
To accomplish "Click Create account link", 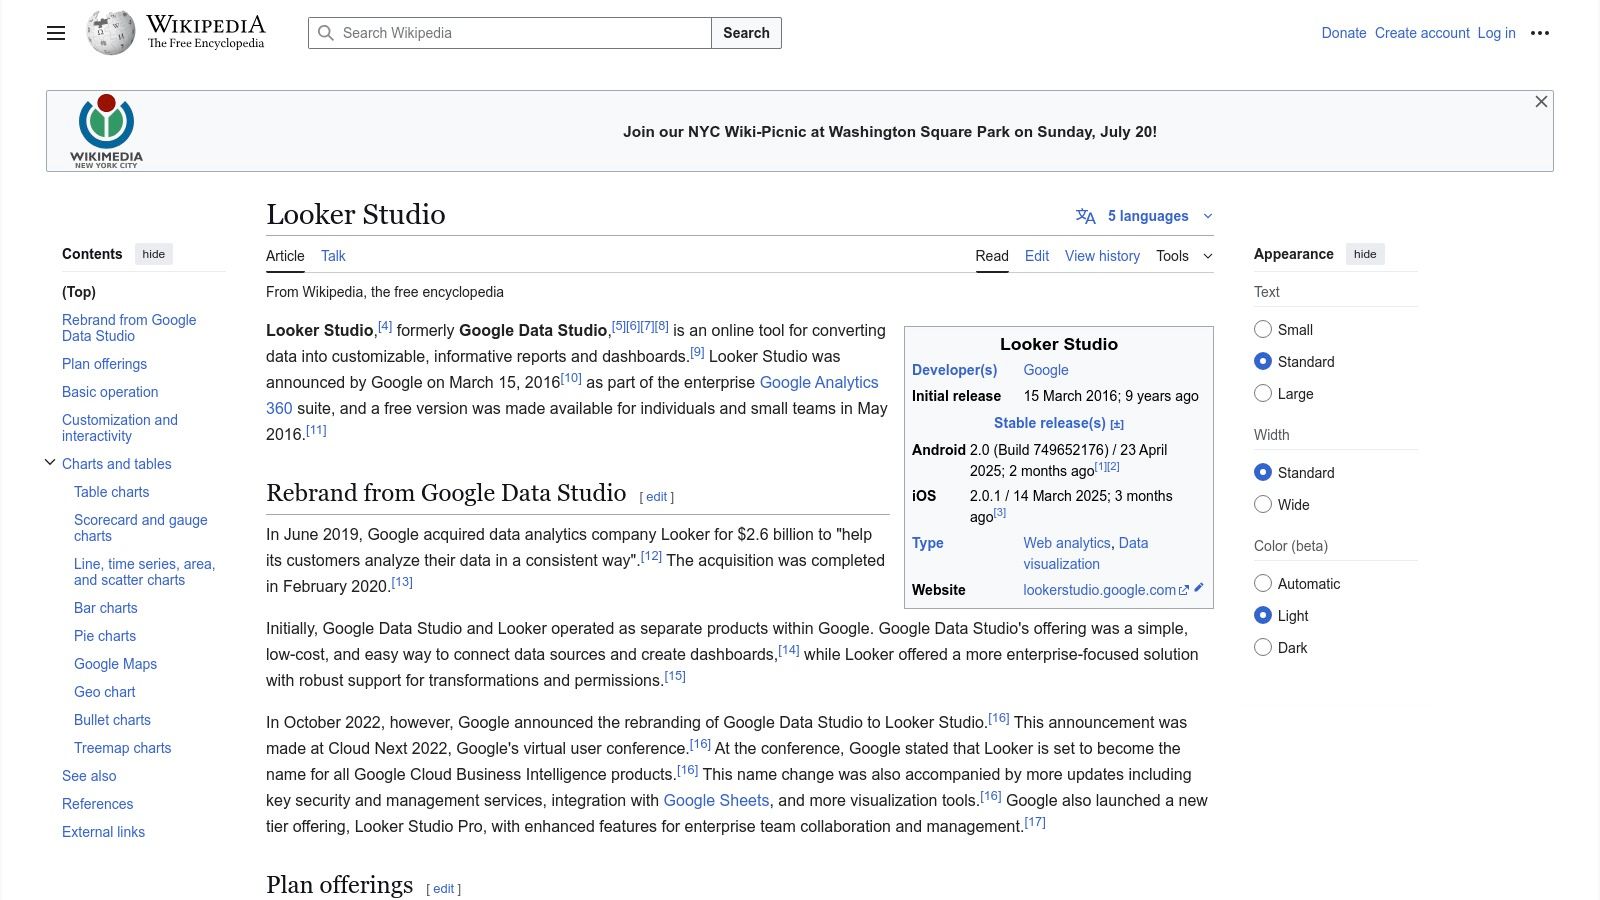I will pyautogui.click(x=1422, y=33).
